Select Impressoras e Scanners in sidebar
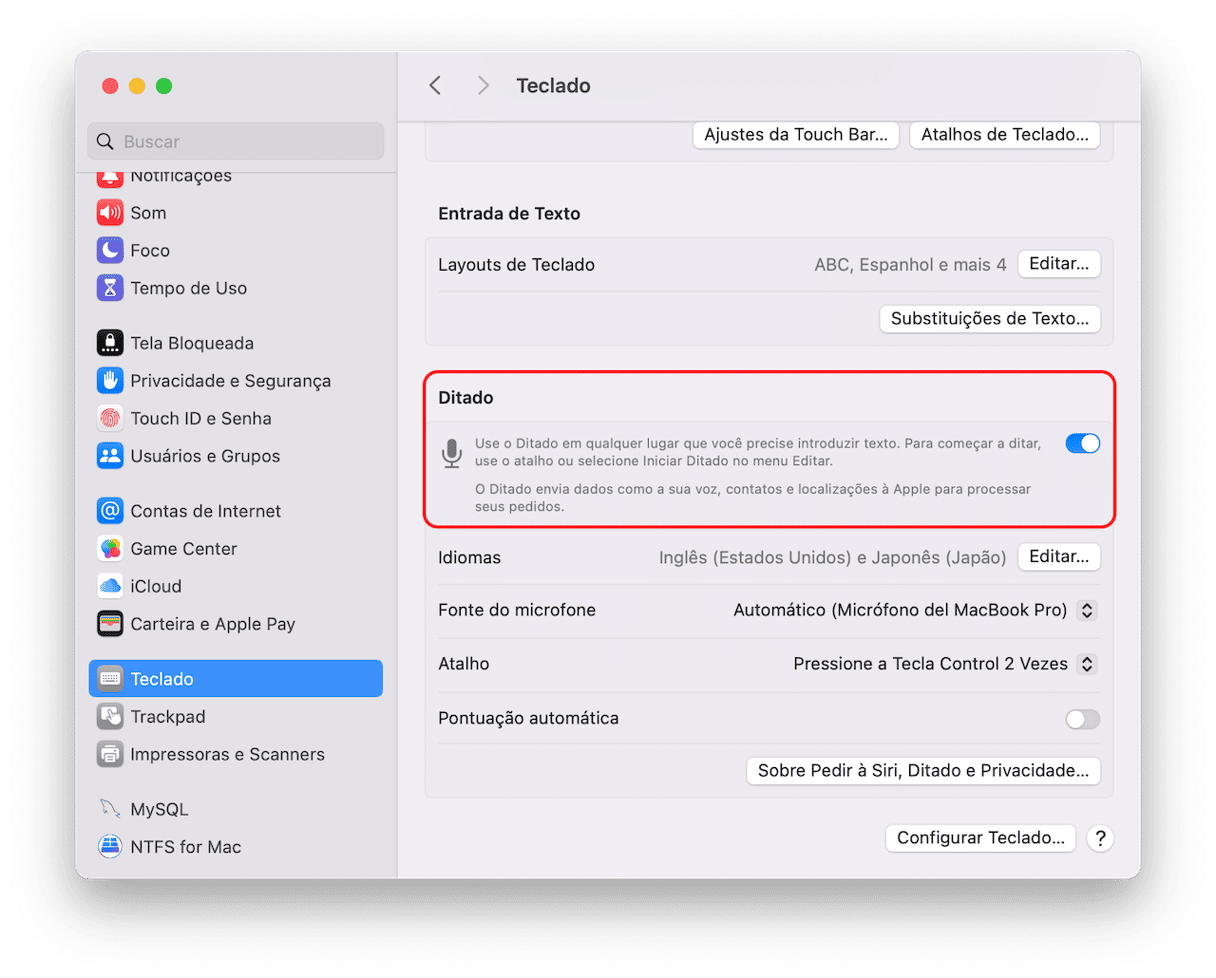Image resolution: width=1216 pixels, height=978 pixels. pos(227,754)
